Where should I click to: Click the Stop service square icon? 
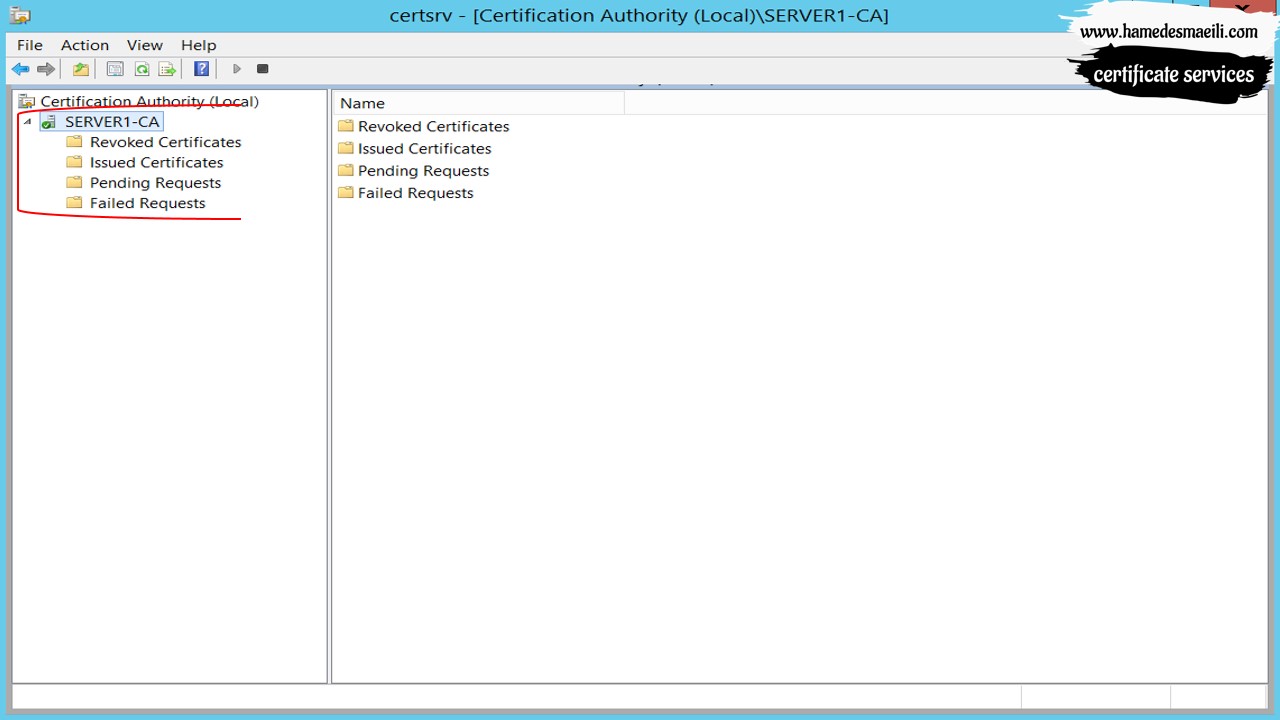(263, 69)
